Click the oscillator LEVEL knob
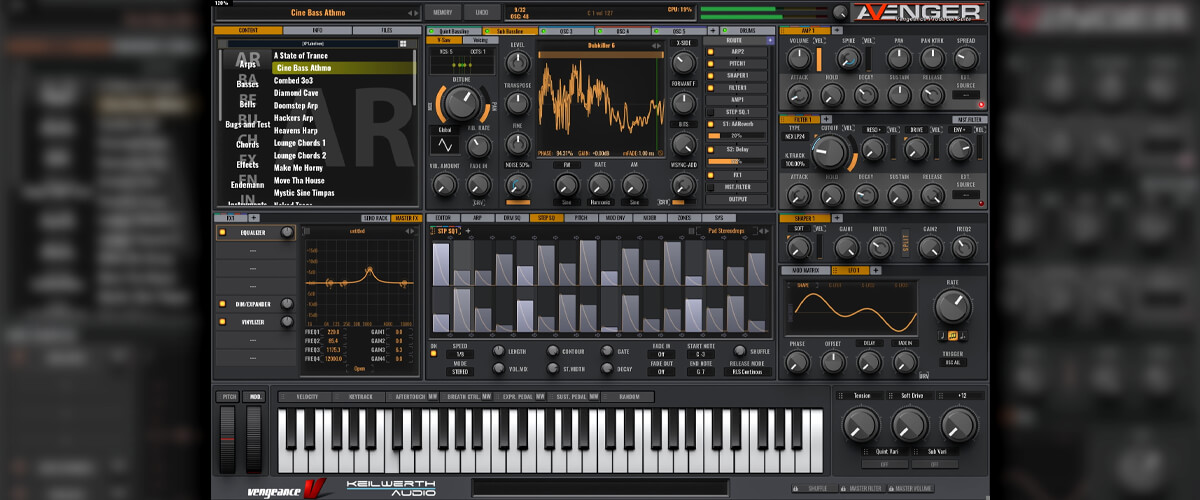The height and width of the screenshot is (500, 1200). 517,62
